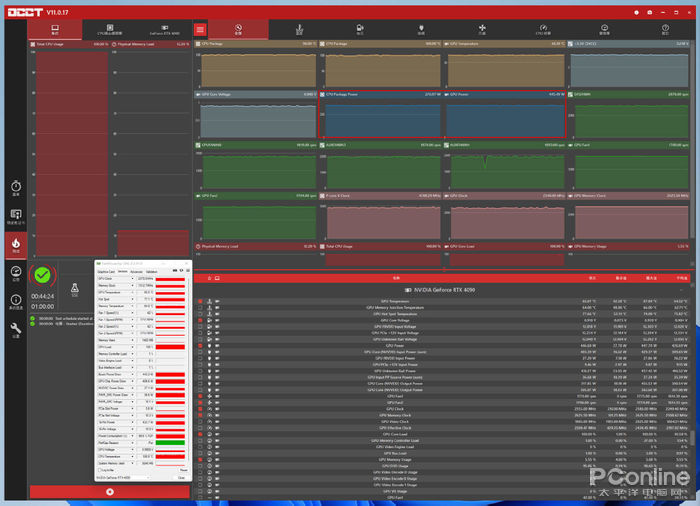Open the benchmark stopwatch section in sidebar
Viewport: 700px width, 506px height.
pos(16,188)
